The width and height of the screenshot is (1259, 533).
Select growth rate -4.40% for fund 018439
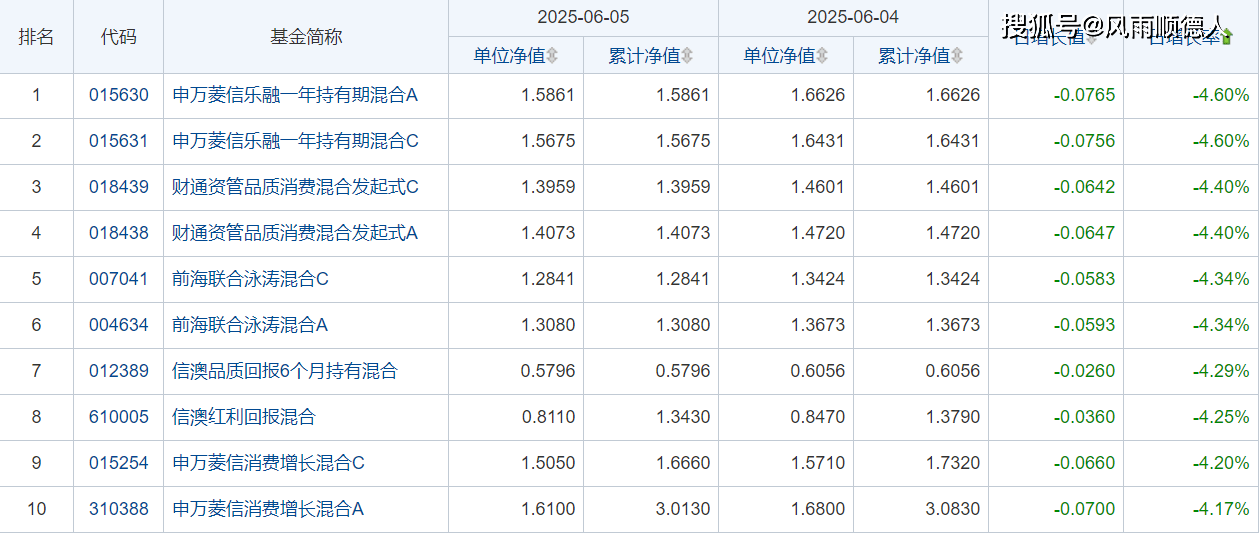tap(1220, 187)
